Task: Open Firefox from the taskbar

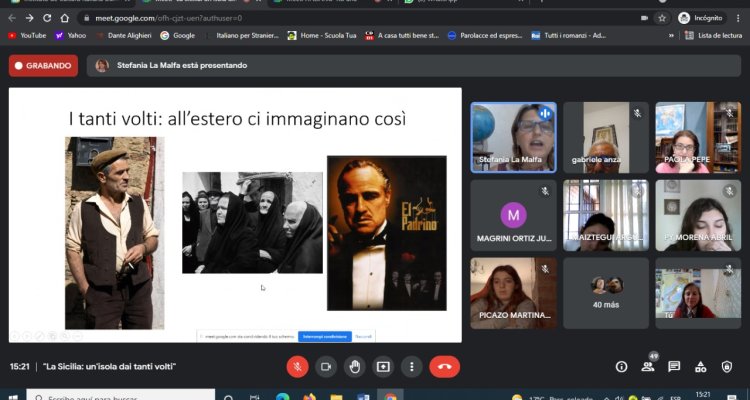Action: pos(309,396)
